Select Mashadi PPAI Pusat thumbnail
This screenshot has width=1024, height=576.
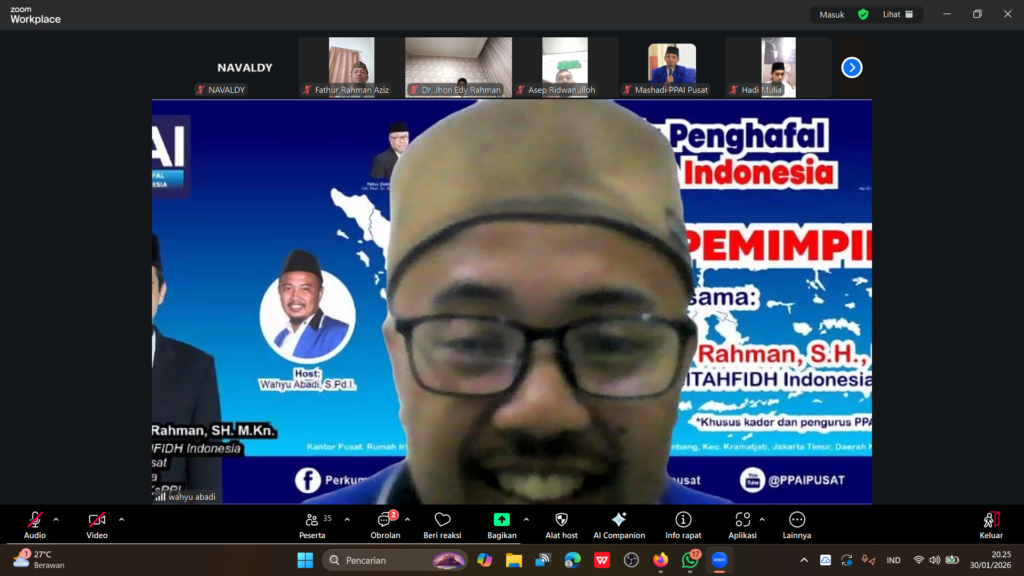pos(671,67)
